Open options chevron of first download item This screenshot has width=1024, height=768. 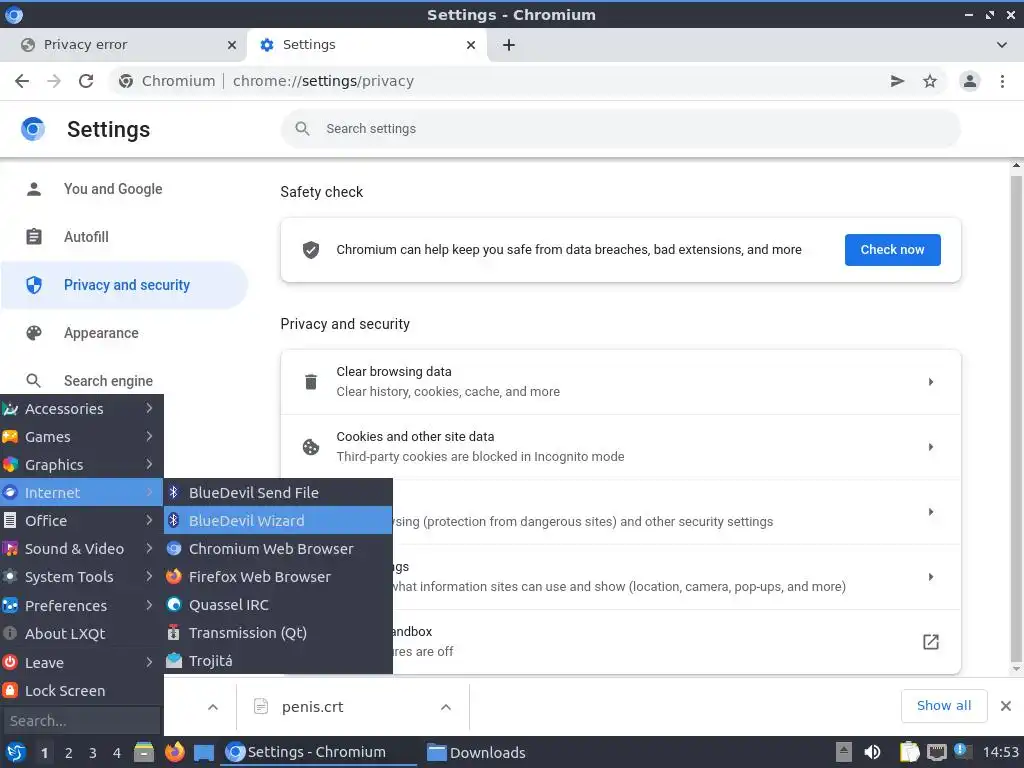[213, 707]
